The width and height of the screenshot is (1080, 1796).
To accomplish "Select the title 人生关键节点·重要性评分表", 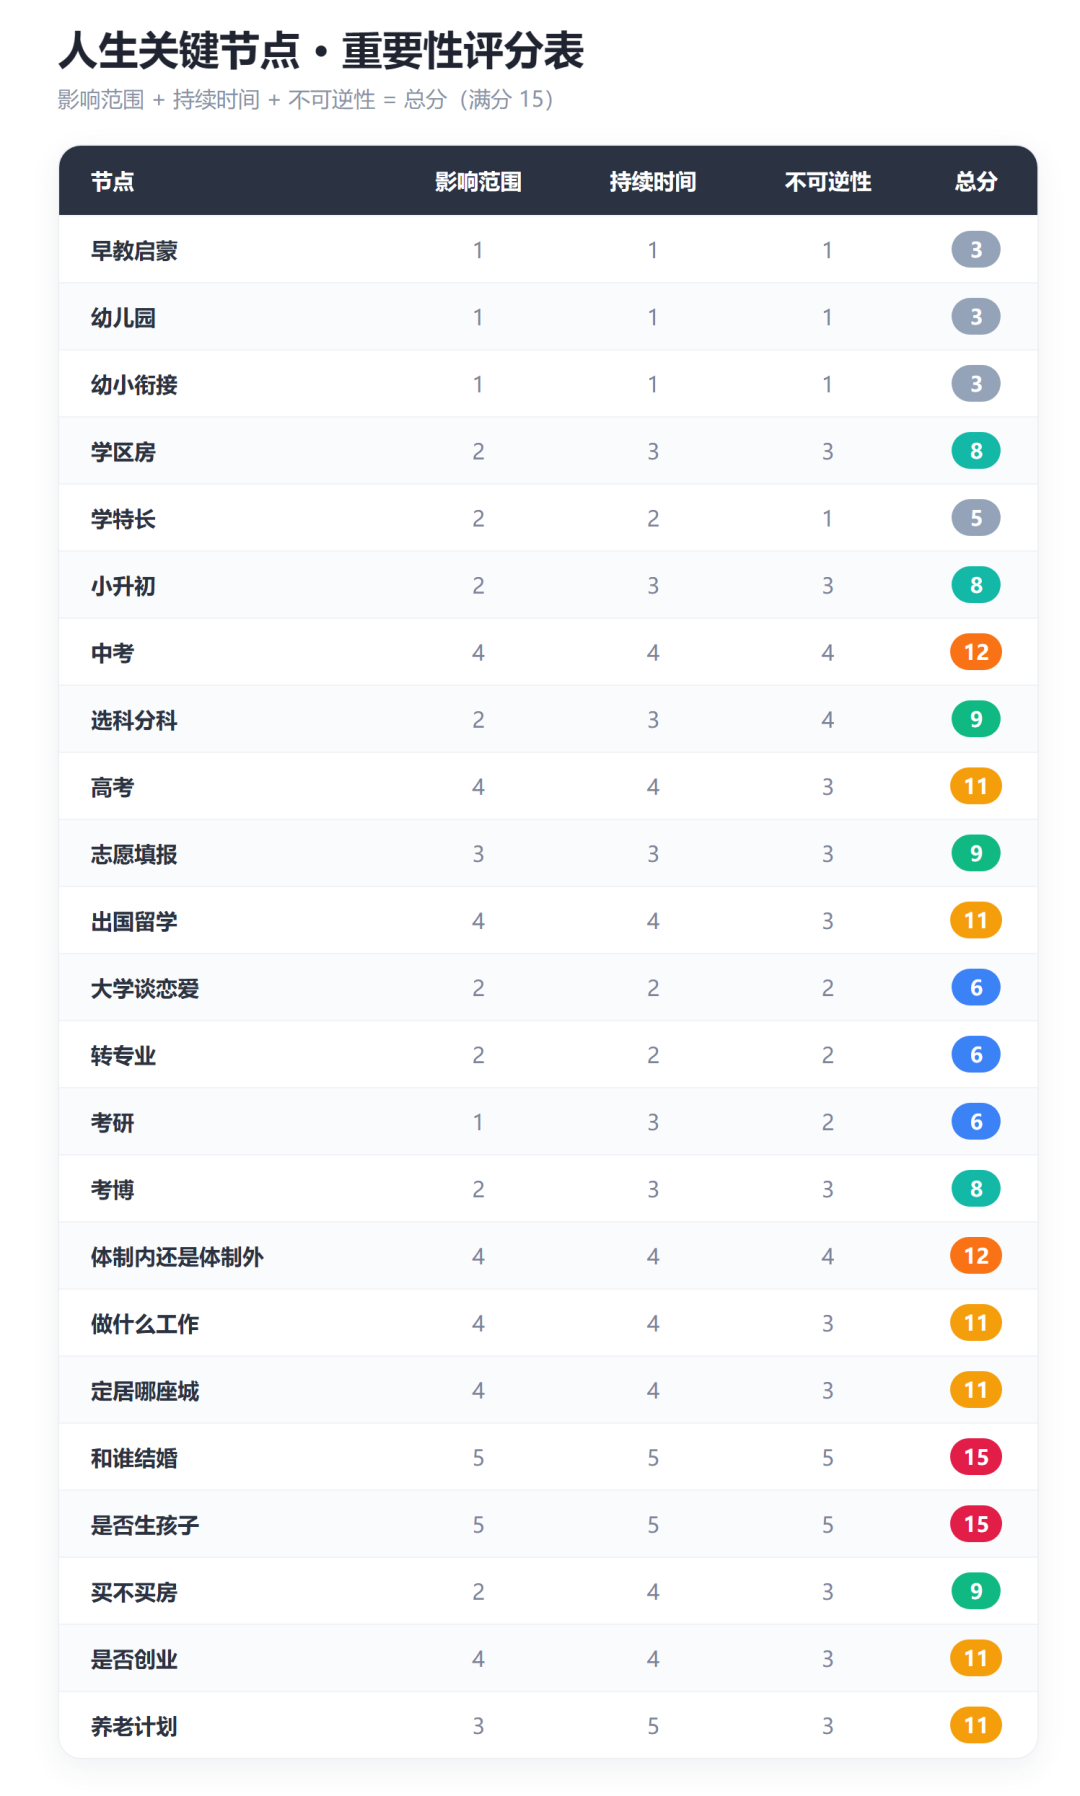I will (x=321, y=50).
